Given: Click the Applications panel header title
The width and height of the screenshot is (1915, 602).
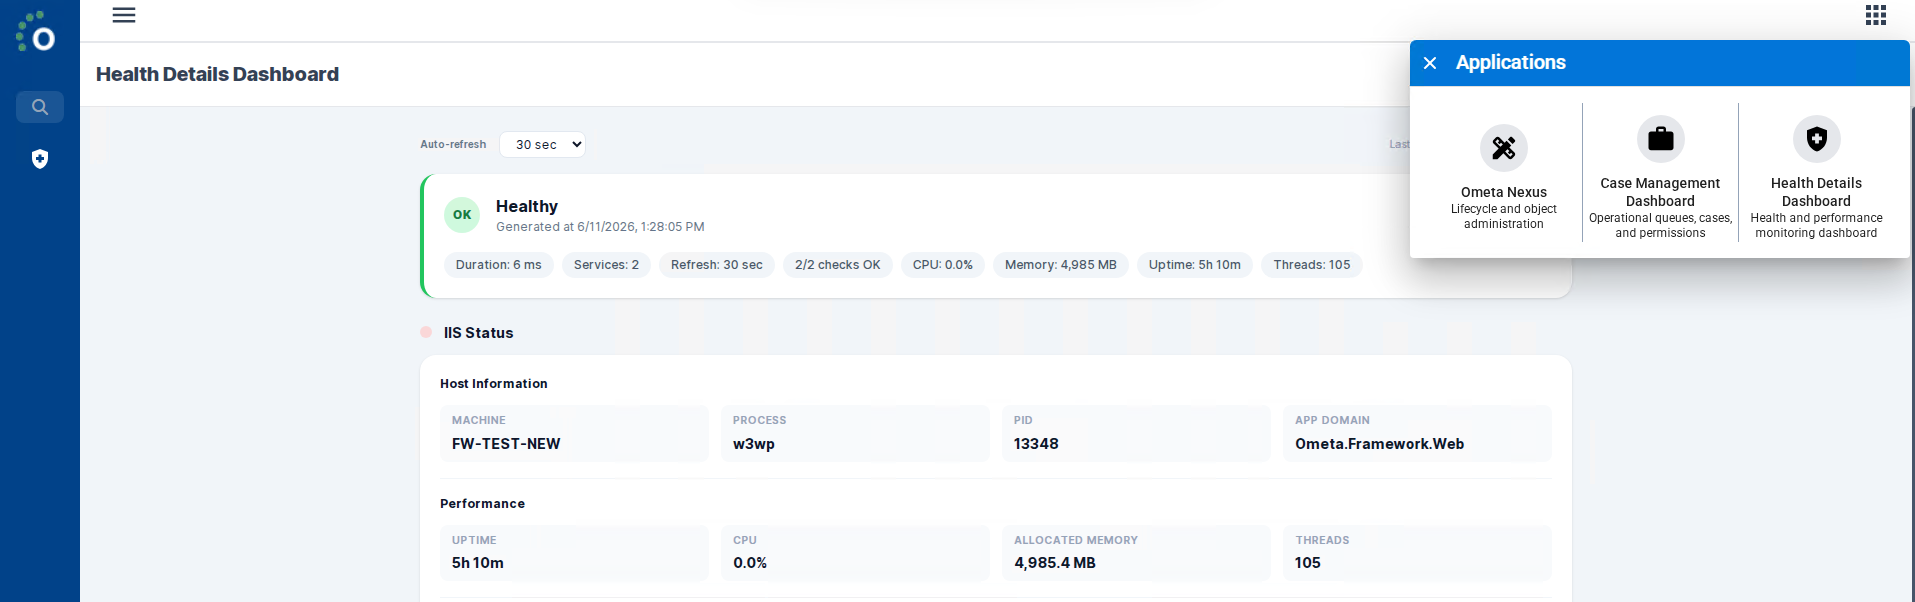Looking at the screenshot, I should [x=1511, y=62].
